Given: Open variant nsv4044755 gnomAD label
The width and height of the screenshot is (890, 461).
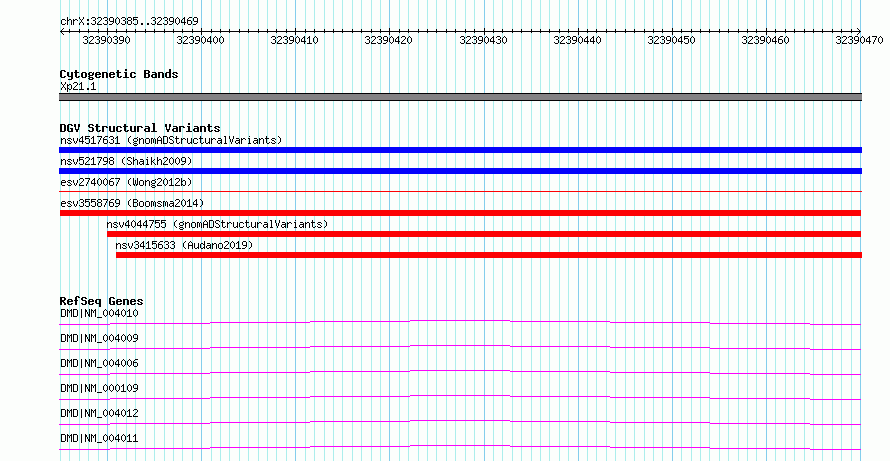Looking at the screenshot, I should (217, 224).
